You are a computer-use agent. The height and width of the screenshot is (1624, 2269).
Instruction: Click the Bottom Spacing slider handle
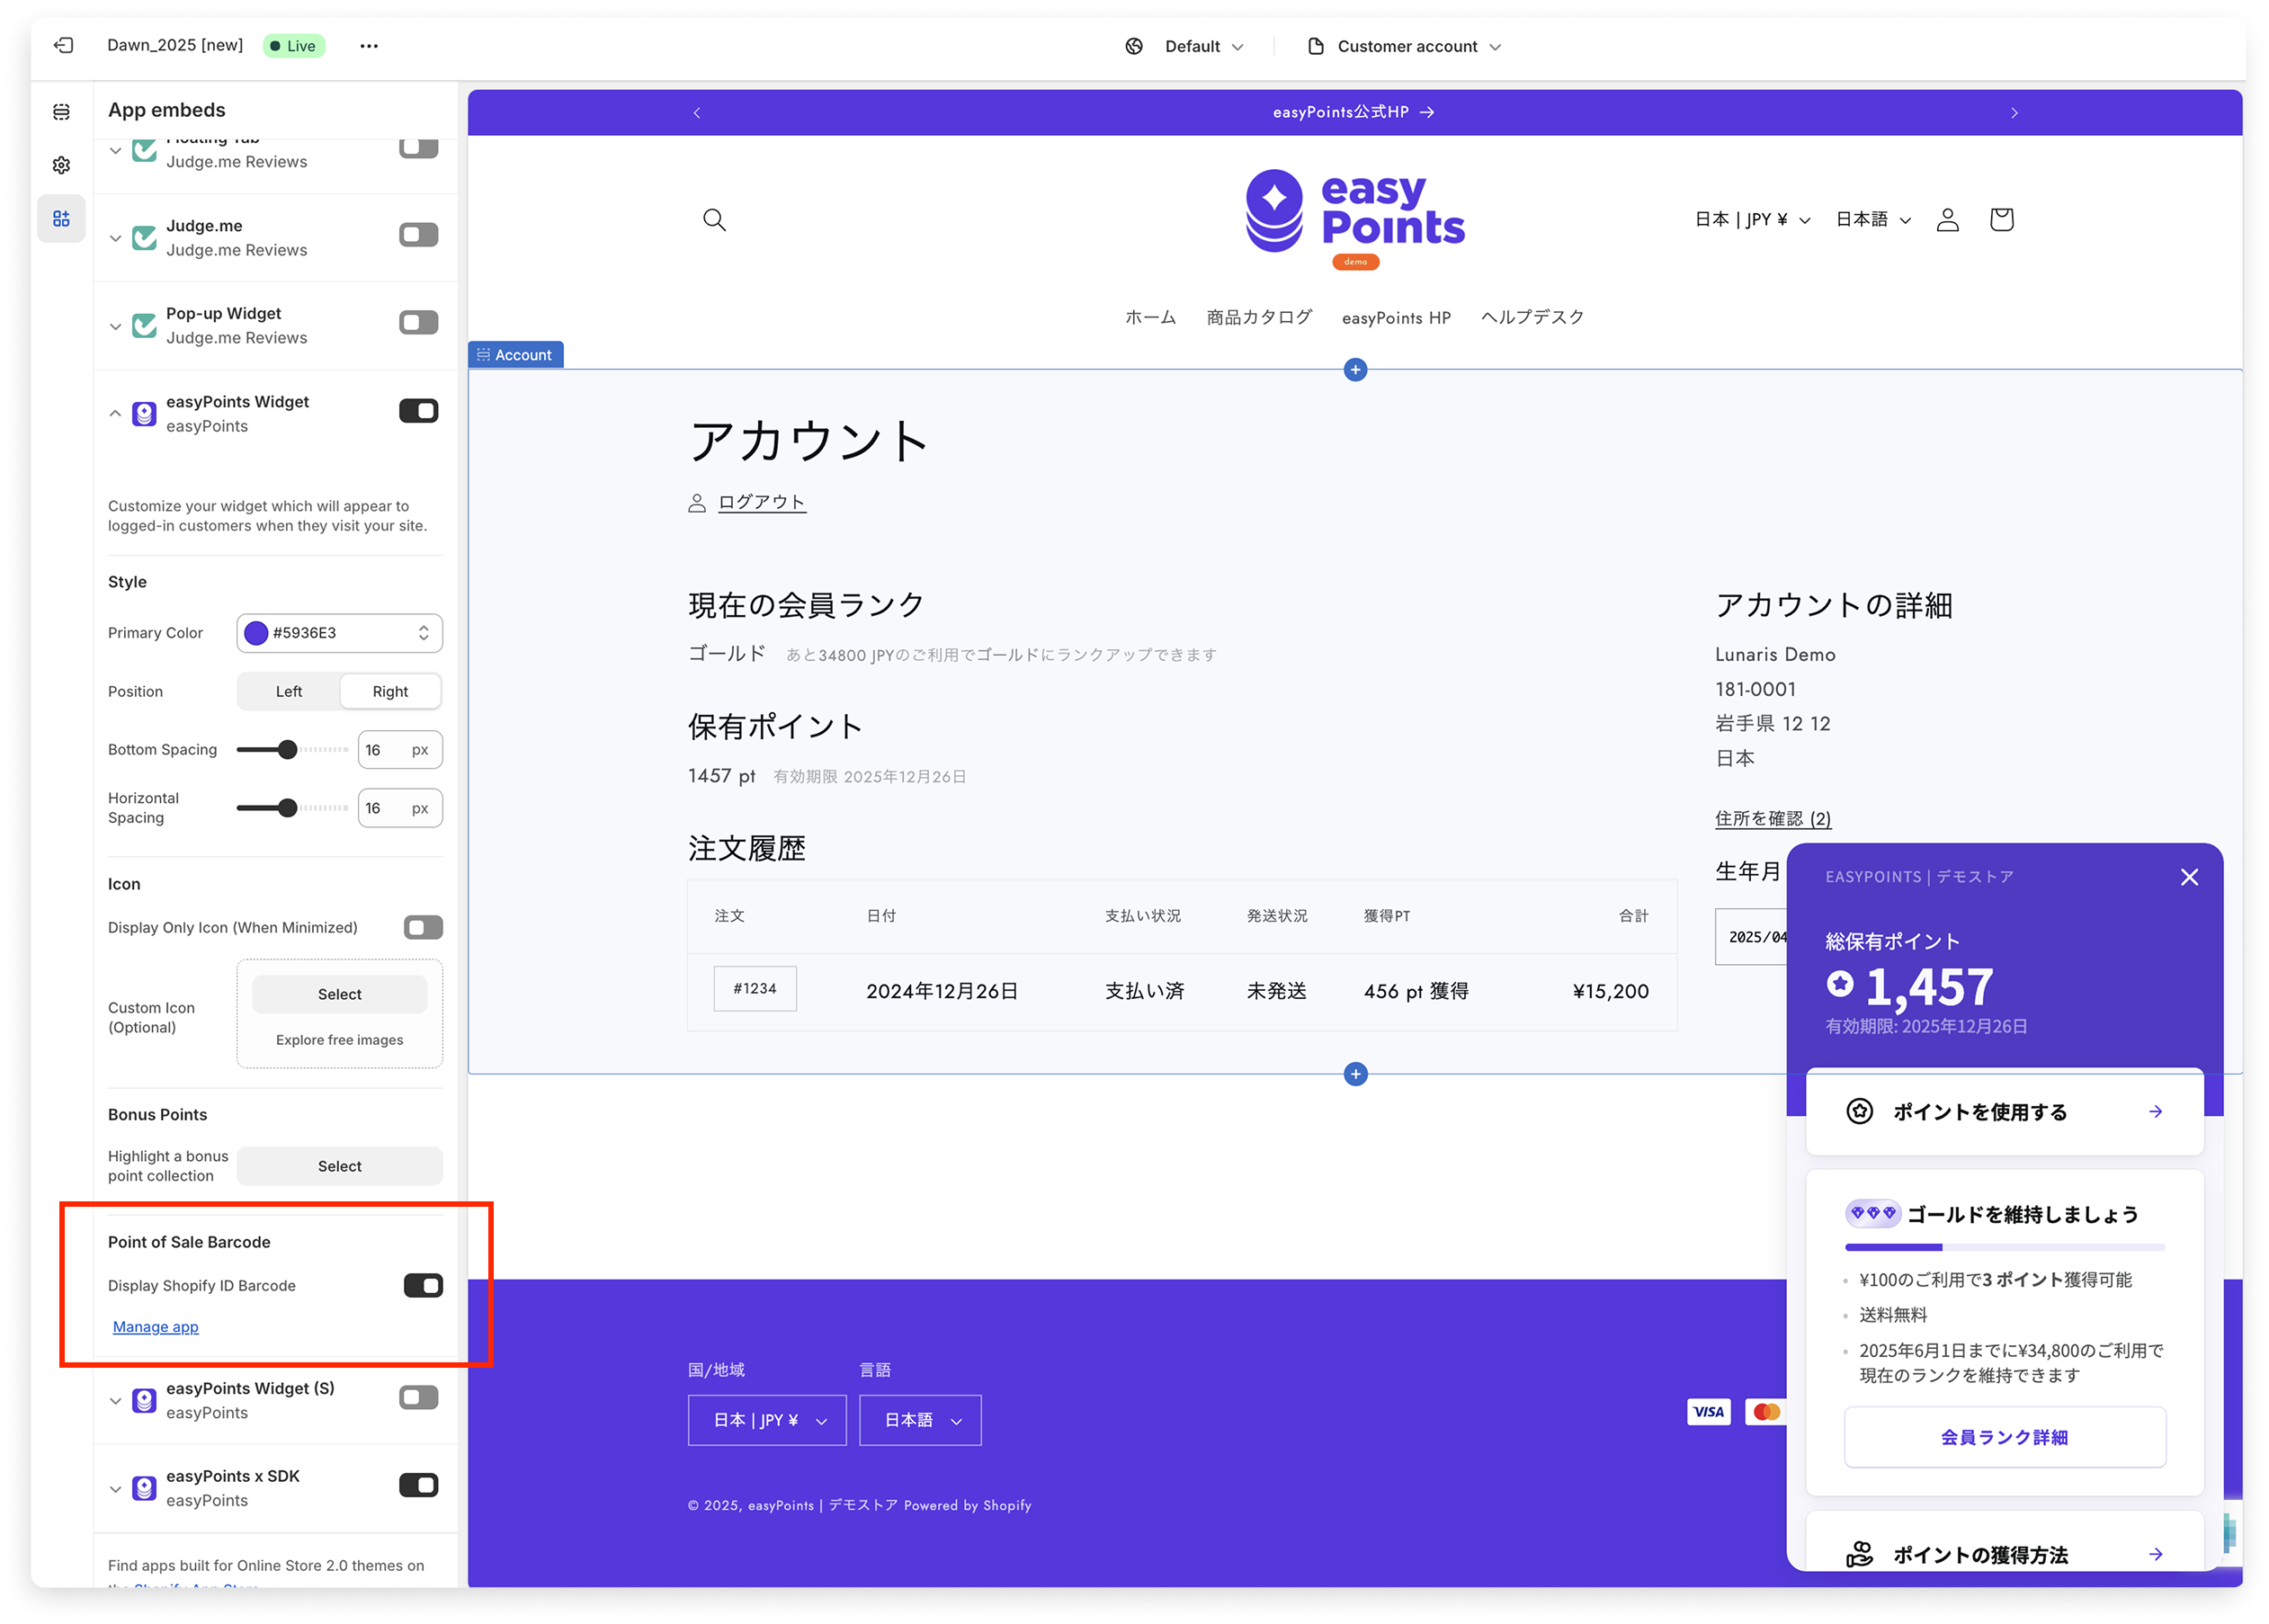pyautogui.click(x=288, y=749)
